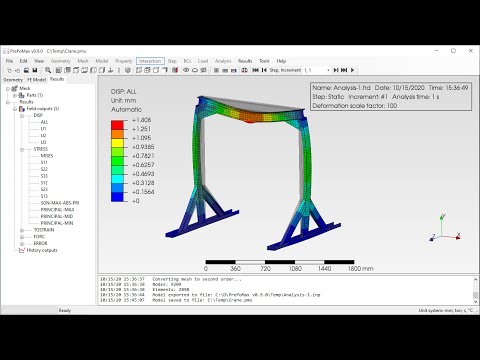480x360 pixels.
Task: Click the scale bar ruler
Action: [x=280, y=262]
